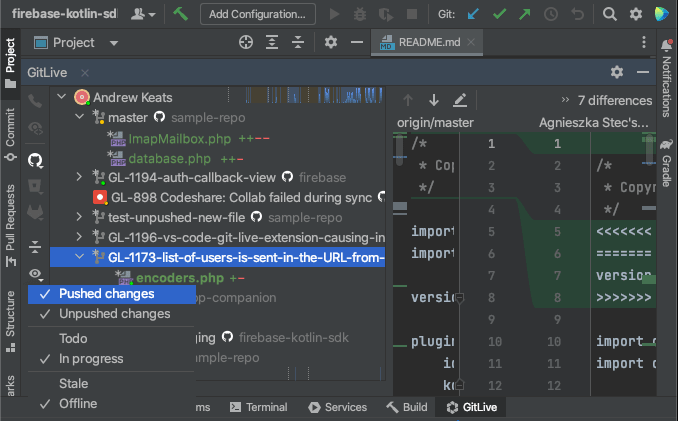Screen dimensions: 678x421
Task: Open Project panel gear options
Action: (331, 42)
